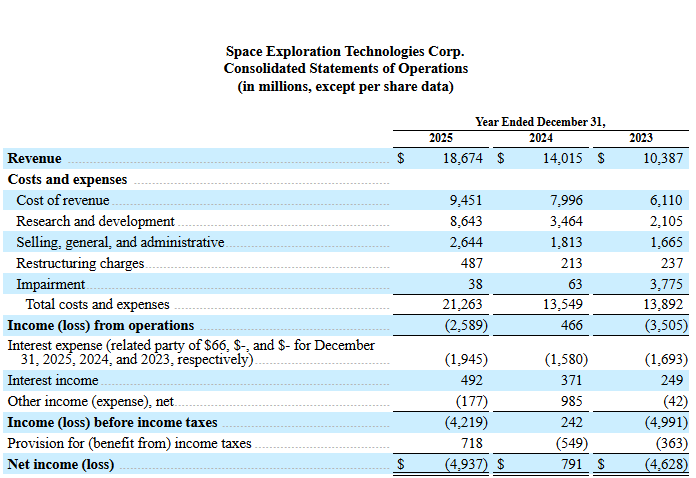Select other expense value (177)
The width and height of the screenshot is (696, 478).
[472, 401]
